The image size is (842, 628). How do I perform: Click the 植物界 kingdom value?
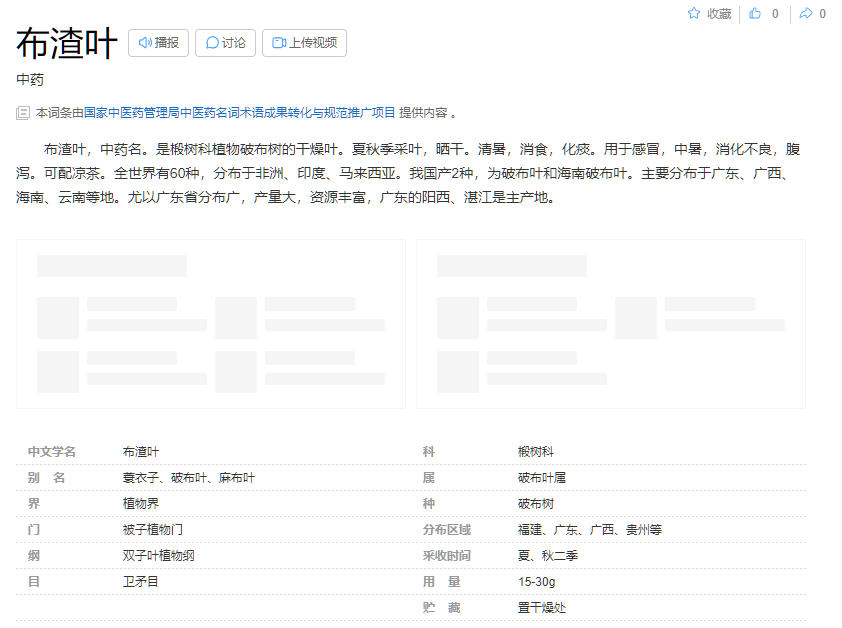[141, 504]
